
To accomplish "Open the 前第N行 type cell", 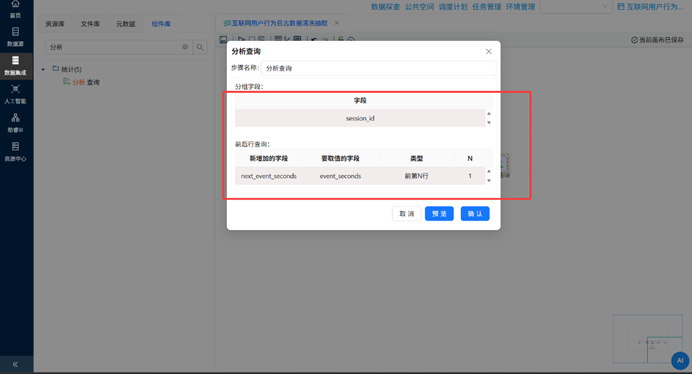I will pyautogui.click(x=416, y=176).
